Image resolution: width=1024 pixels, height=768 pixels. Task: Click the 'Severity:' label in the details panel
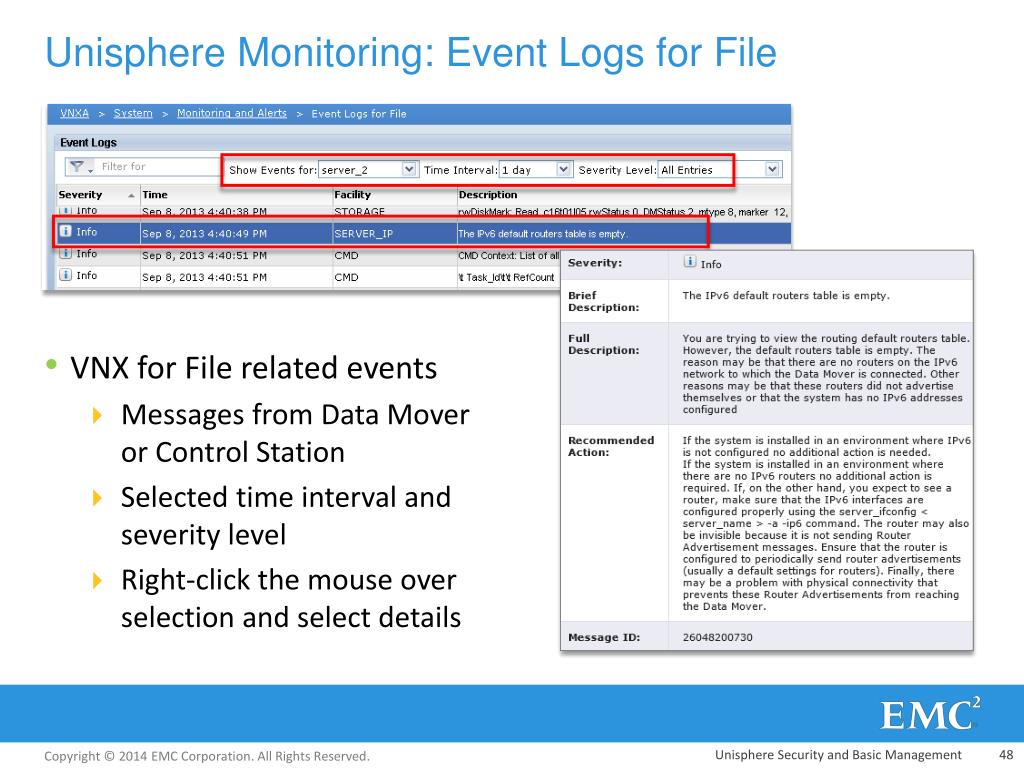(x=595, y=263)
